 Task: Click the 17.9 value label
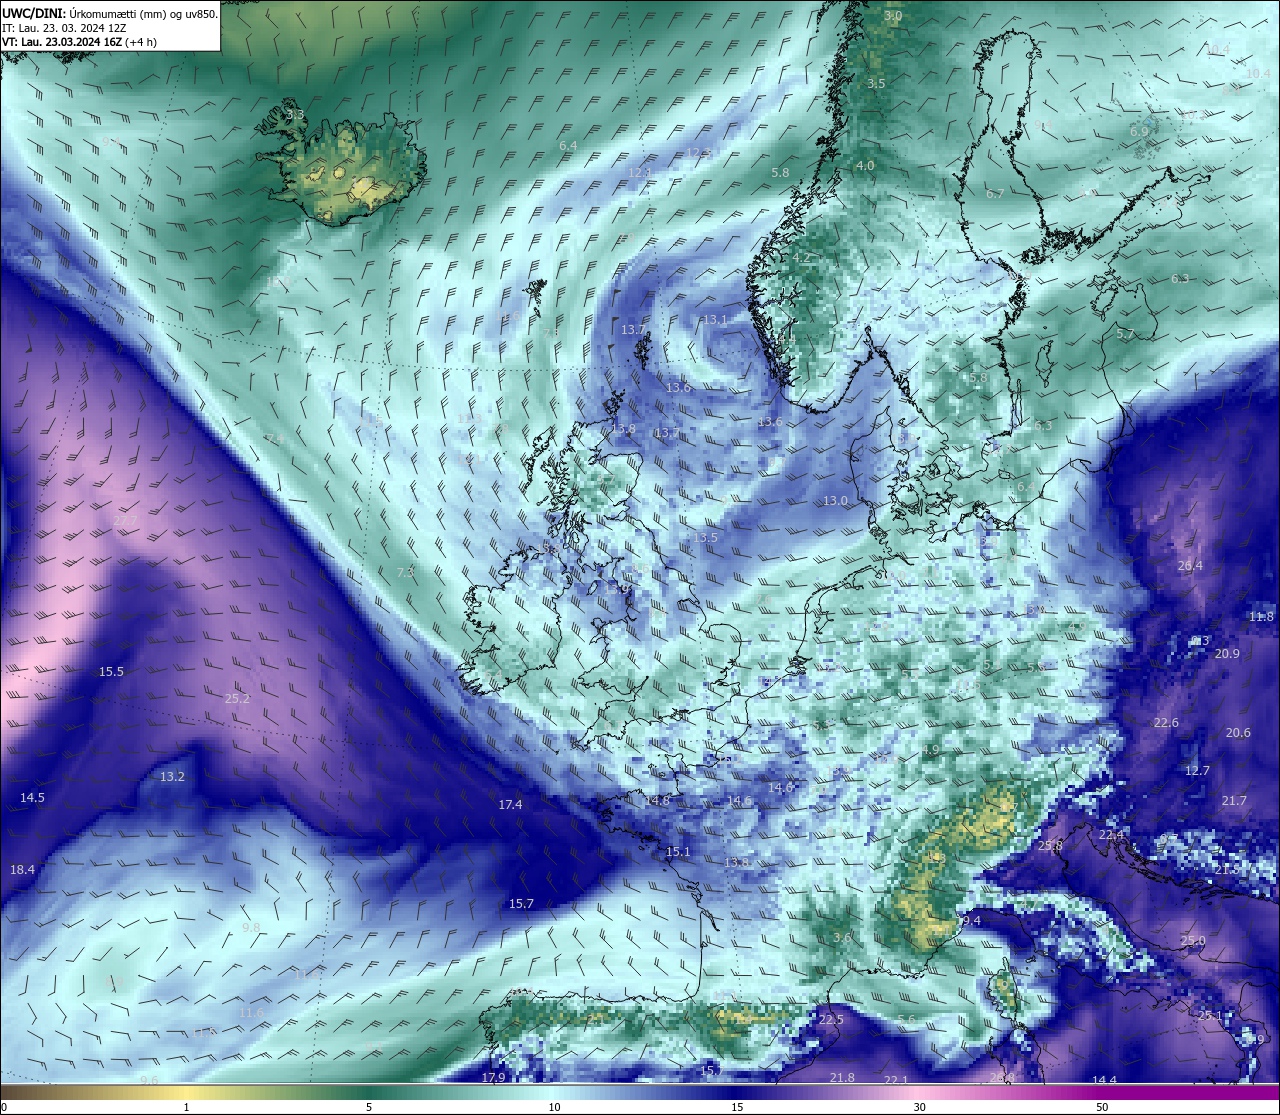point(493,1077)
